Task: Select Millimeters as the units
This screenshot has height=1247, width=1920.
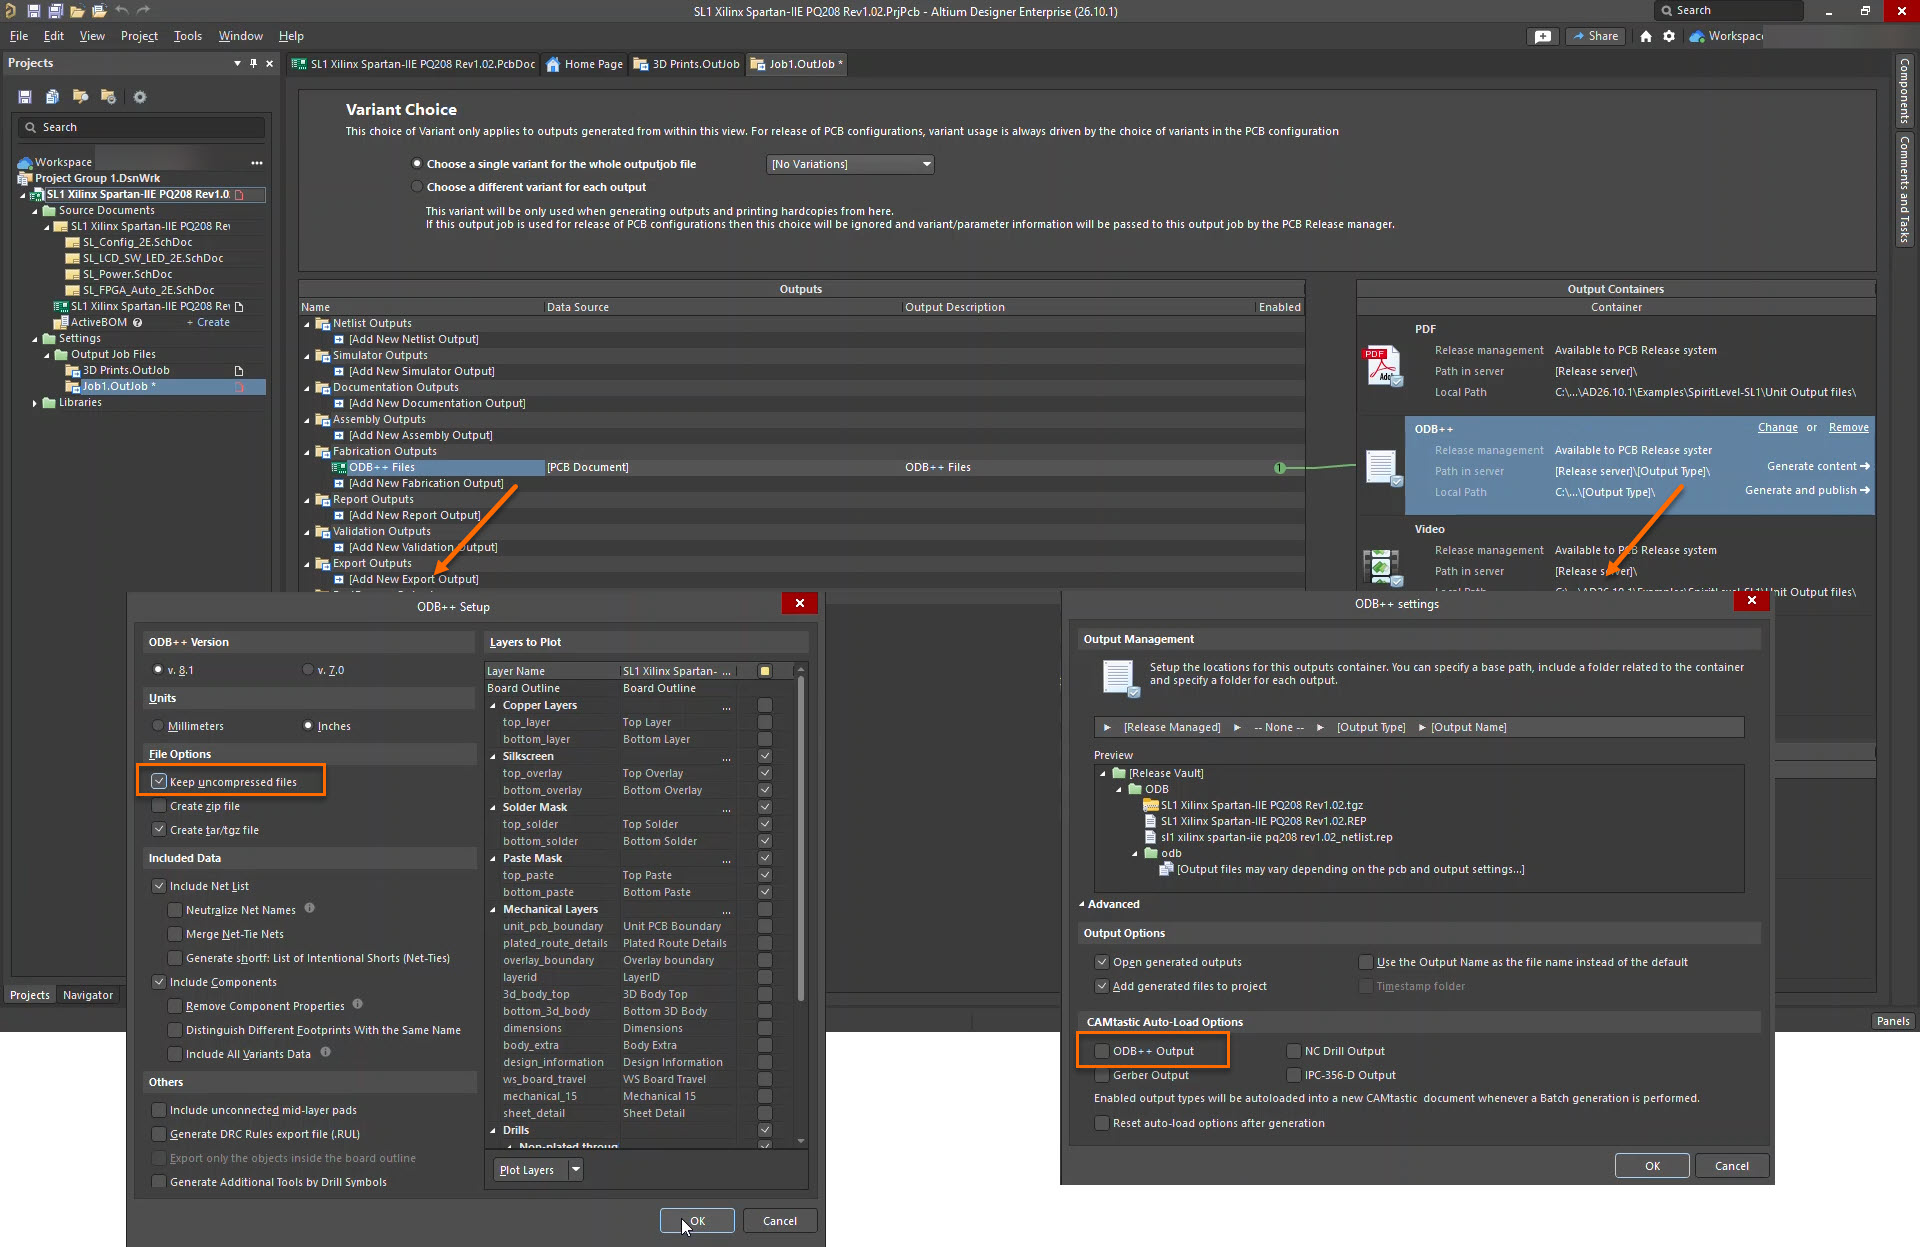Action: [158, 726]
